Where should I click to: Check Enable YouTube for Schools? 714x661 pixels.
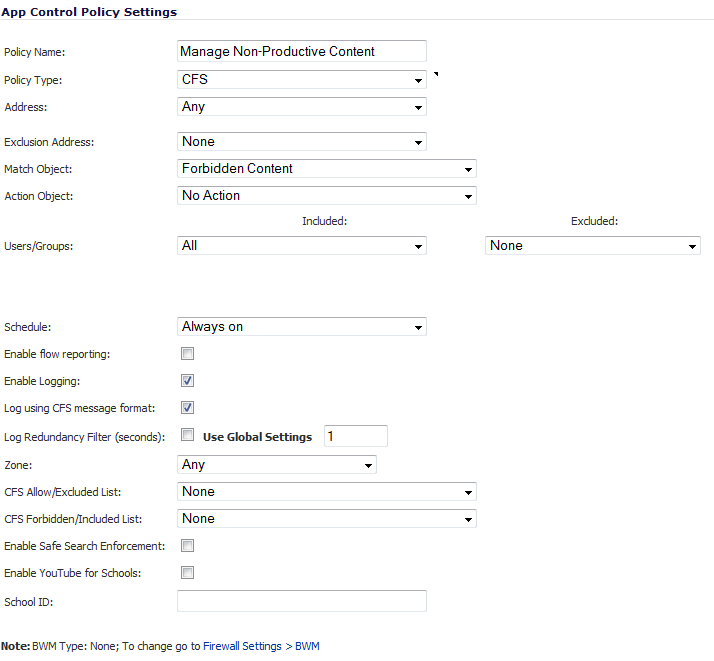[187, 572]
